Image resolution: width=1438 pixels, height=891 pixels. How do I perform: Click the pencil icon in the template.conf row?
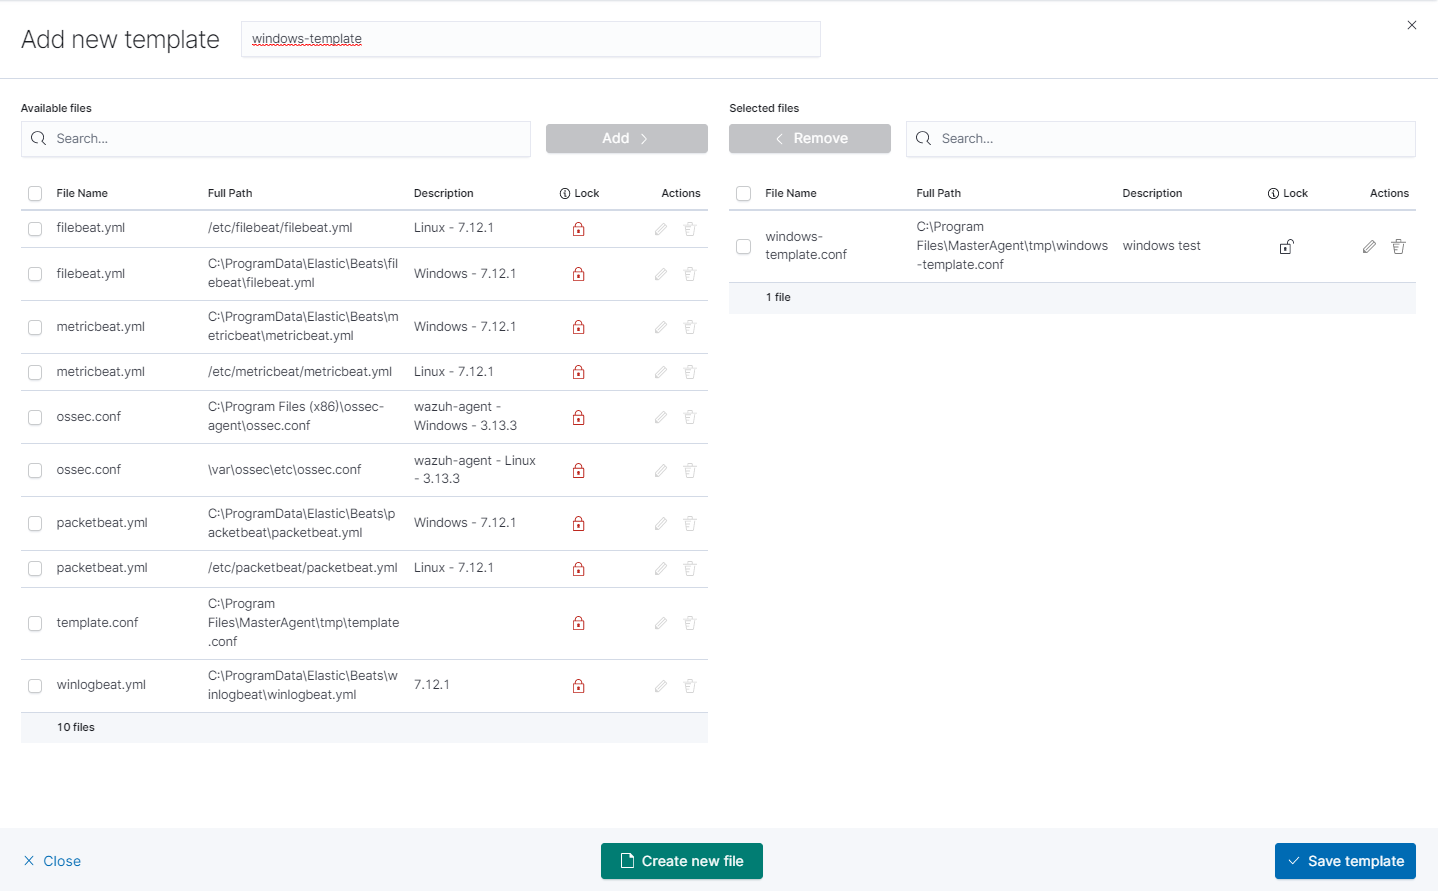[x=661, y=623]
